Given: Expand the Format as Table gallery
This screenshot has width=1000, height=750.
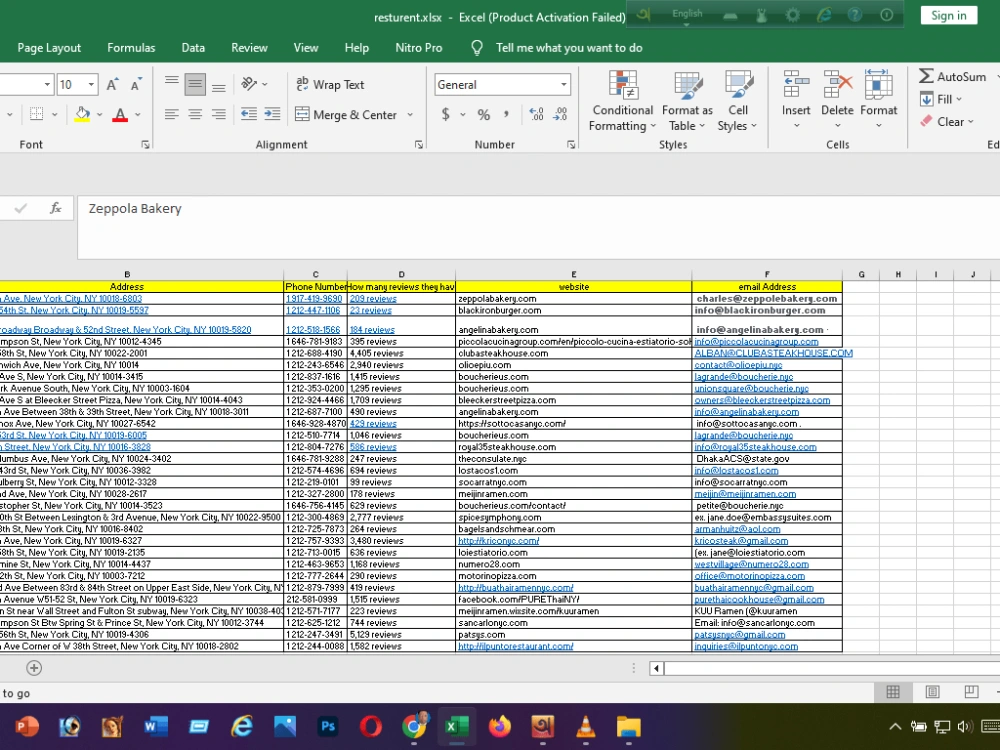Looking at the screenshot, I should coord(686,100).
